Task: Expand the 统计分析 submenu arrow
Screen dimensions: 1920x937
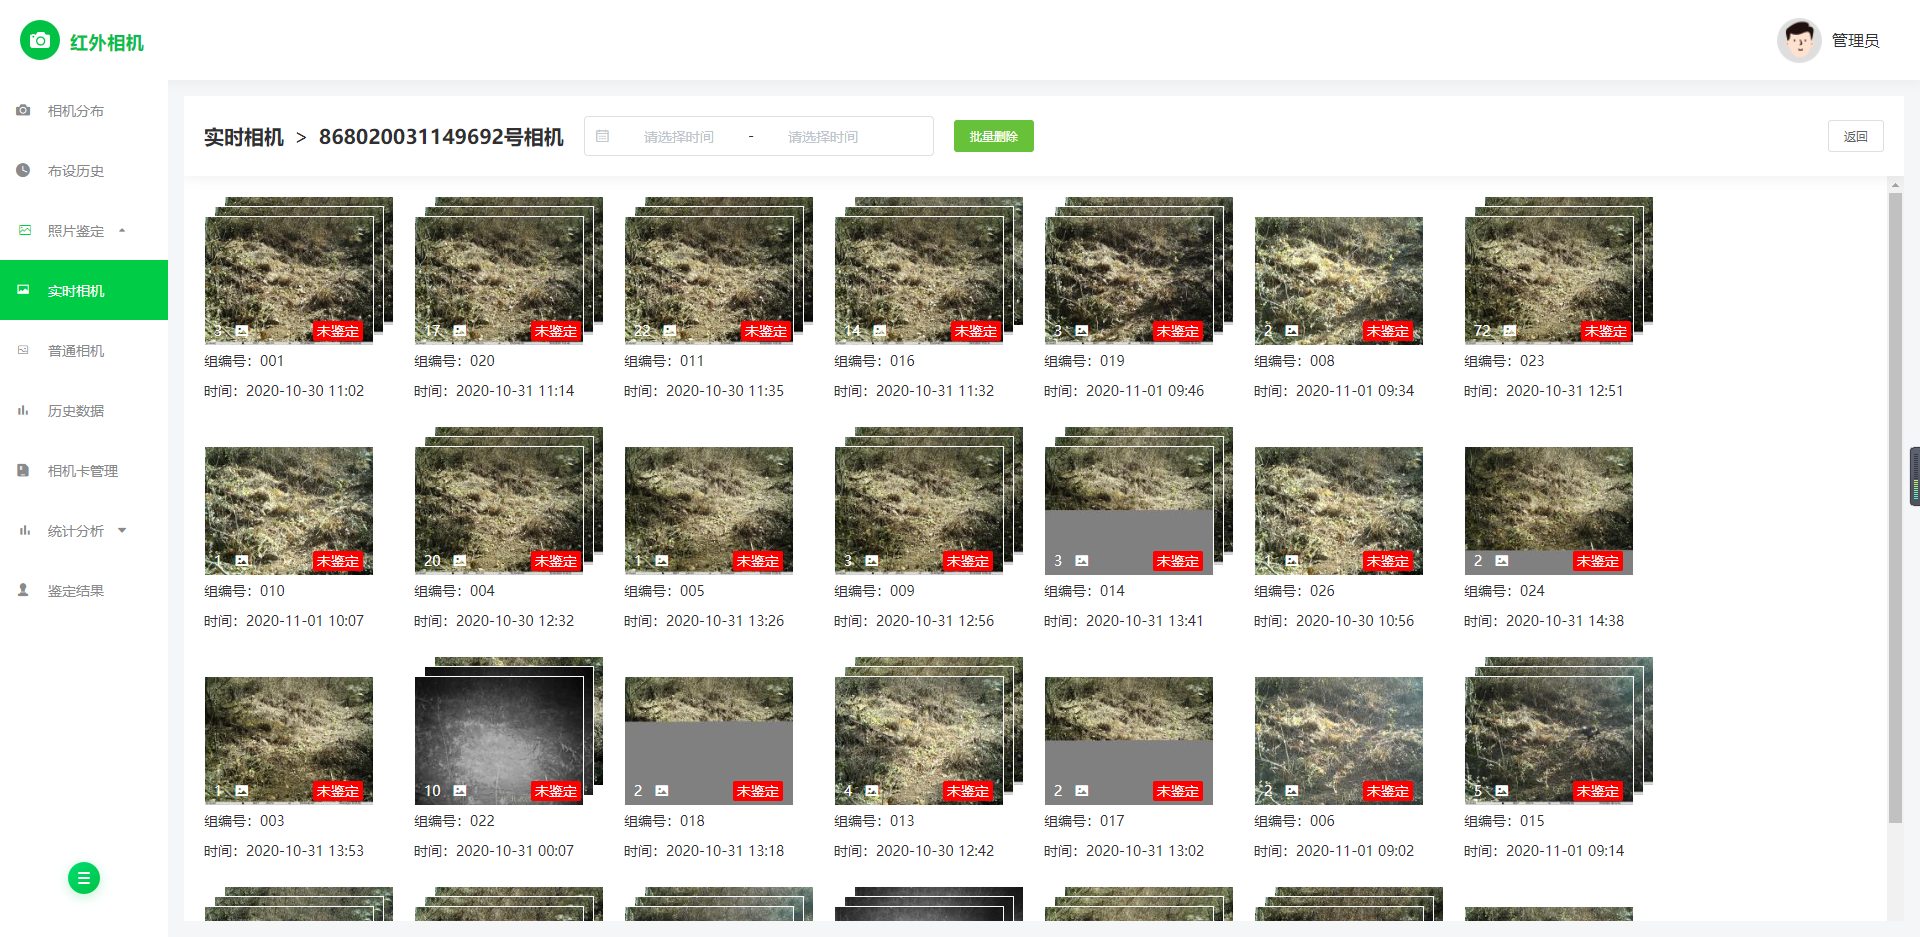Action: [x=122, y=530]
